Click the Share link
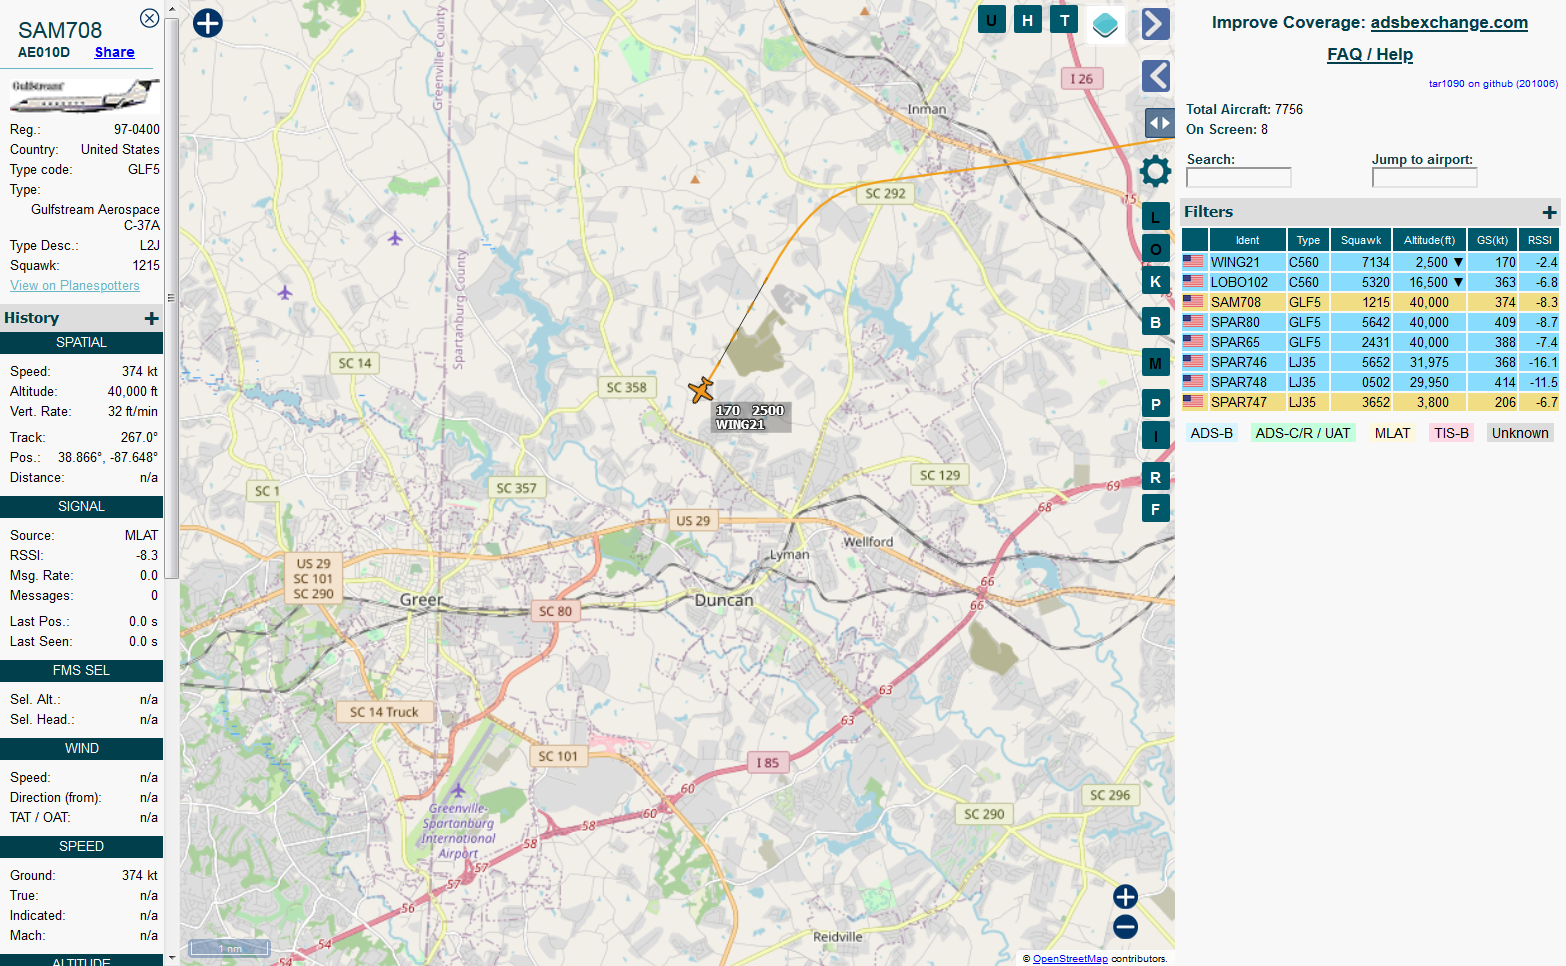Viewport: 1566px width, 966px height. coord(115,52)
